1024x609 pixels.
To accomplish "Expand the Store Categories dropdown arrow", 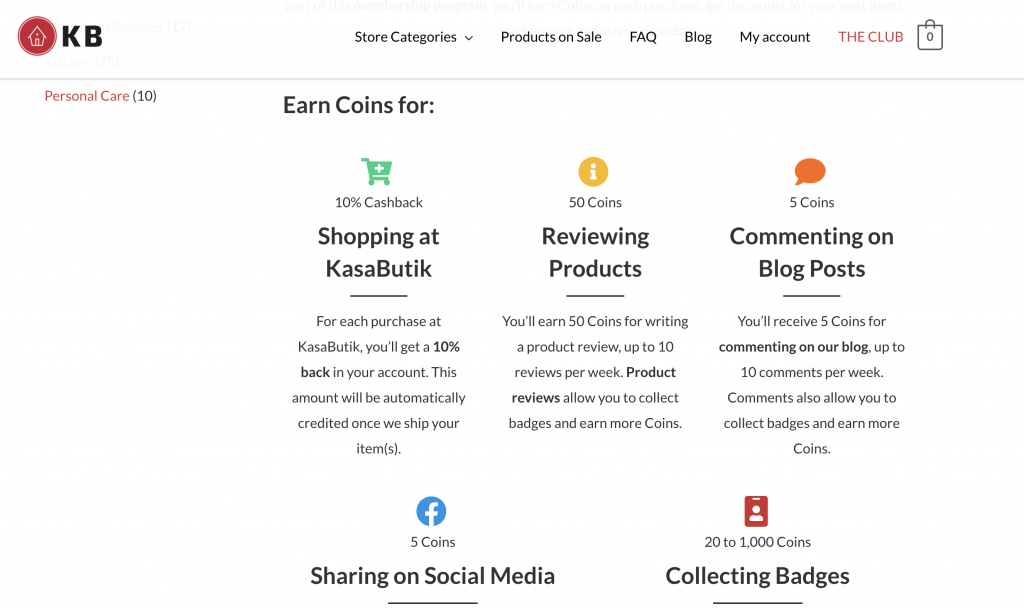I will pyautogui.click(x=467, y=38).
